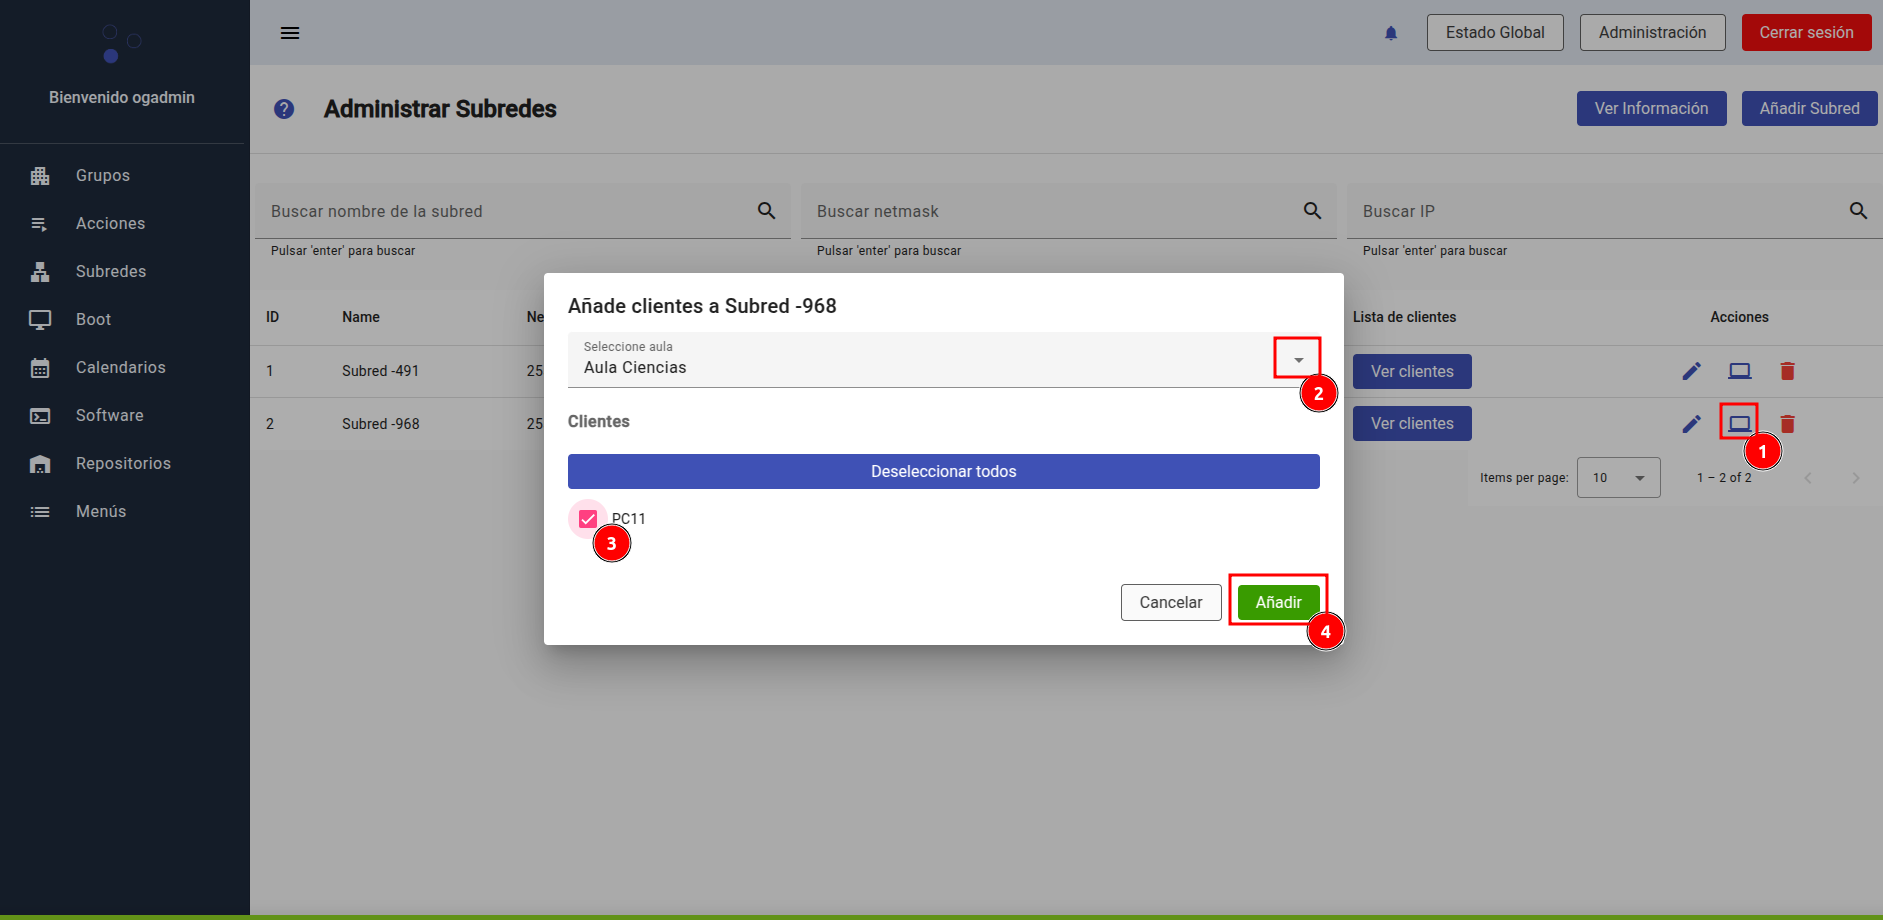Click the hamburger menu icon
Viewport: 1883px width, 920px height.
pyautogui.click(x=290, y=33)
